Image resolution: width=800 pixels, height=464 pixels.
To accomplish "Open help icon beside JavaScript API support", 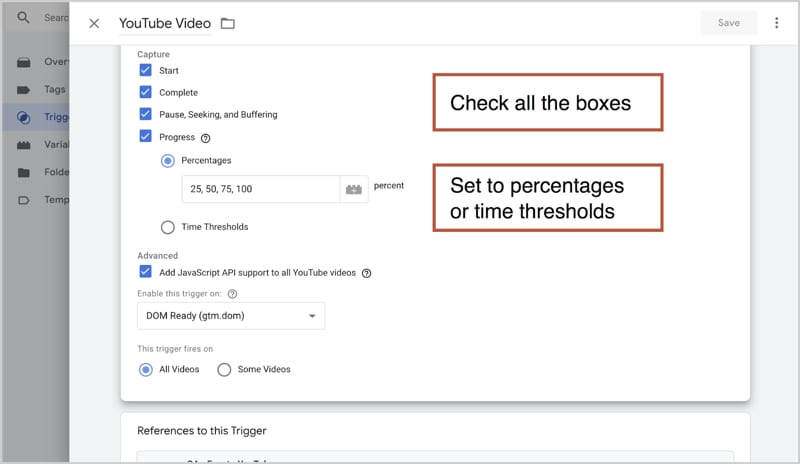I will (x=366, y=273).
